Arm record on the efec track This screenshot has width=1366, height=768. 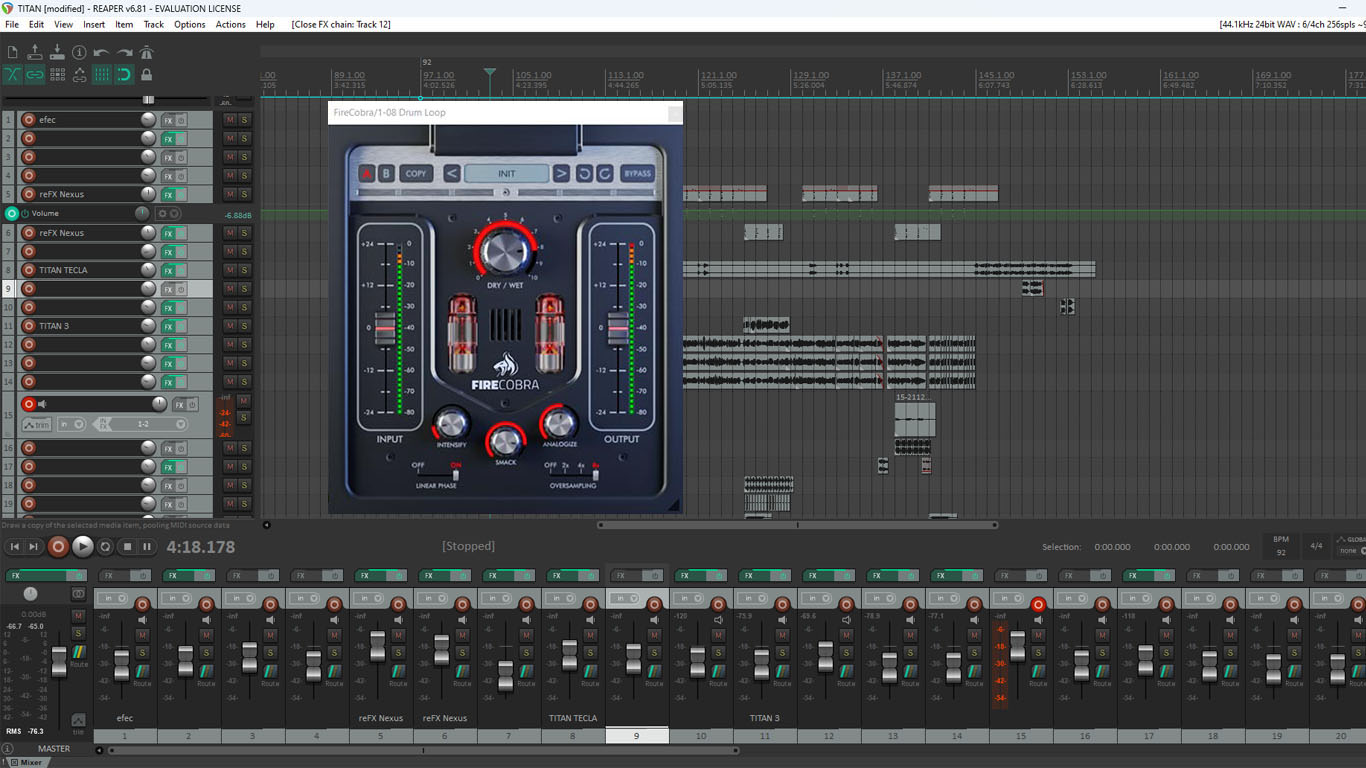point(28,120)
